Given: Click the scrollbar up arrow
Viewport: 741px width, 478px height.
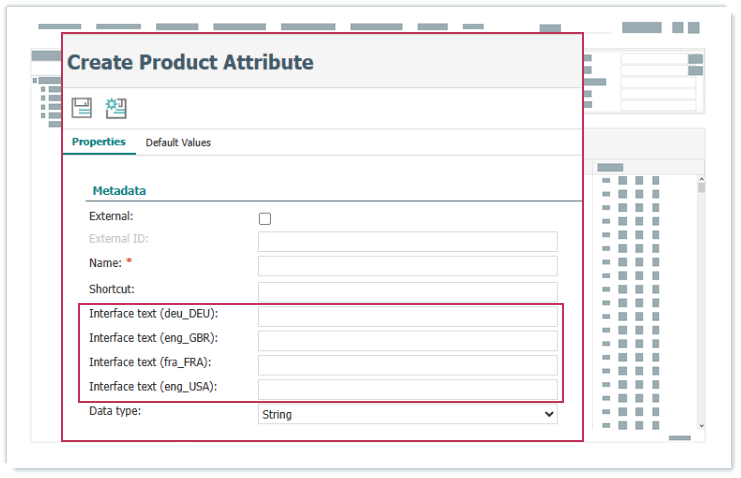Looking at the screenshot, I should (701, 179).
